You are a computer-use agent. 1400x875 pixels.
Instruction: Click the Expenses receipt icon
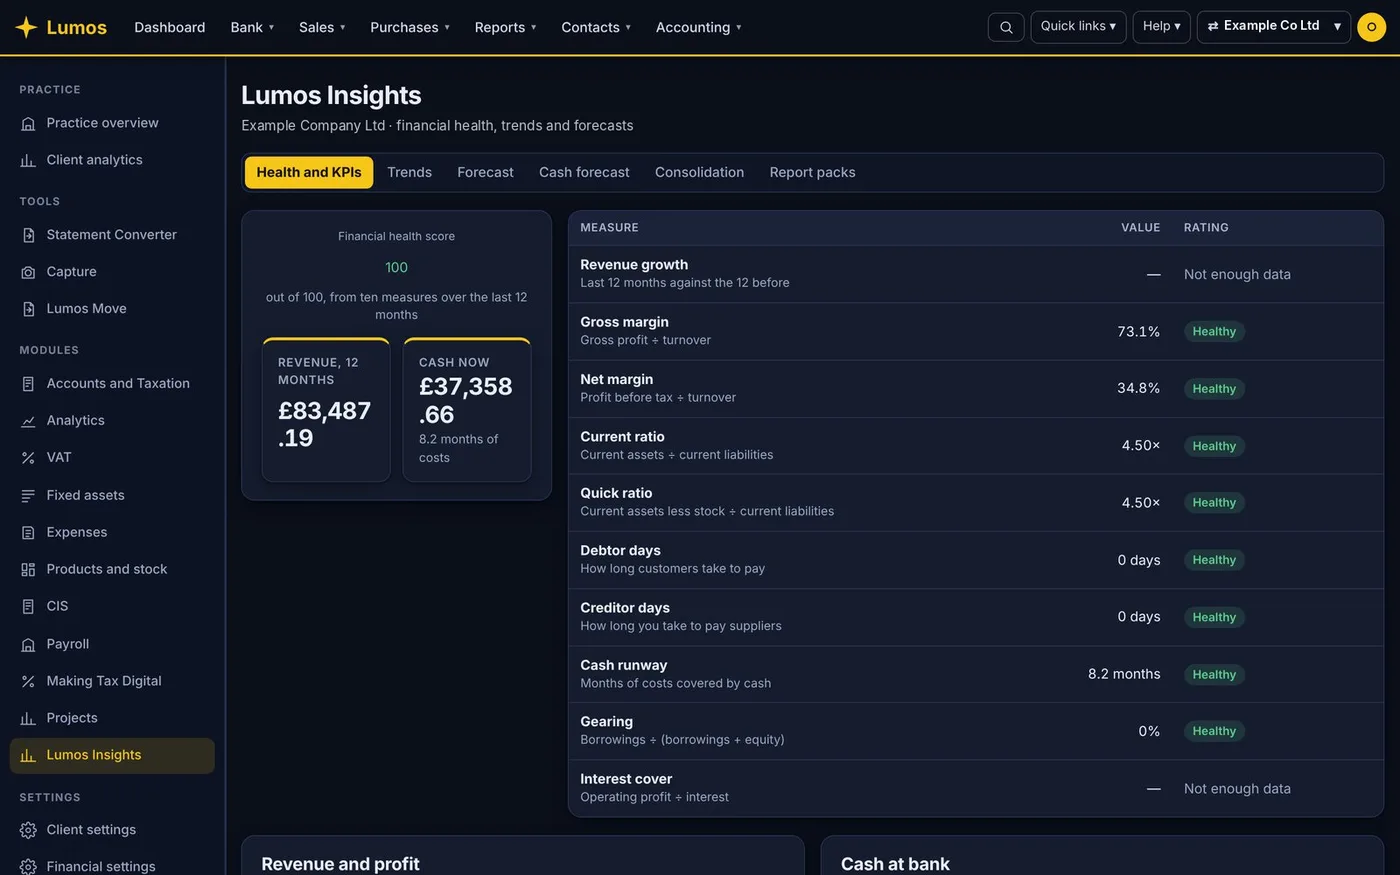[28, 533]
